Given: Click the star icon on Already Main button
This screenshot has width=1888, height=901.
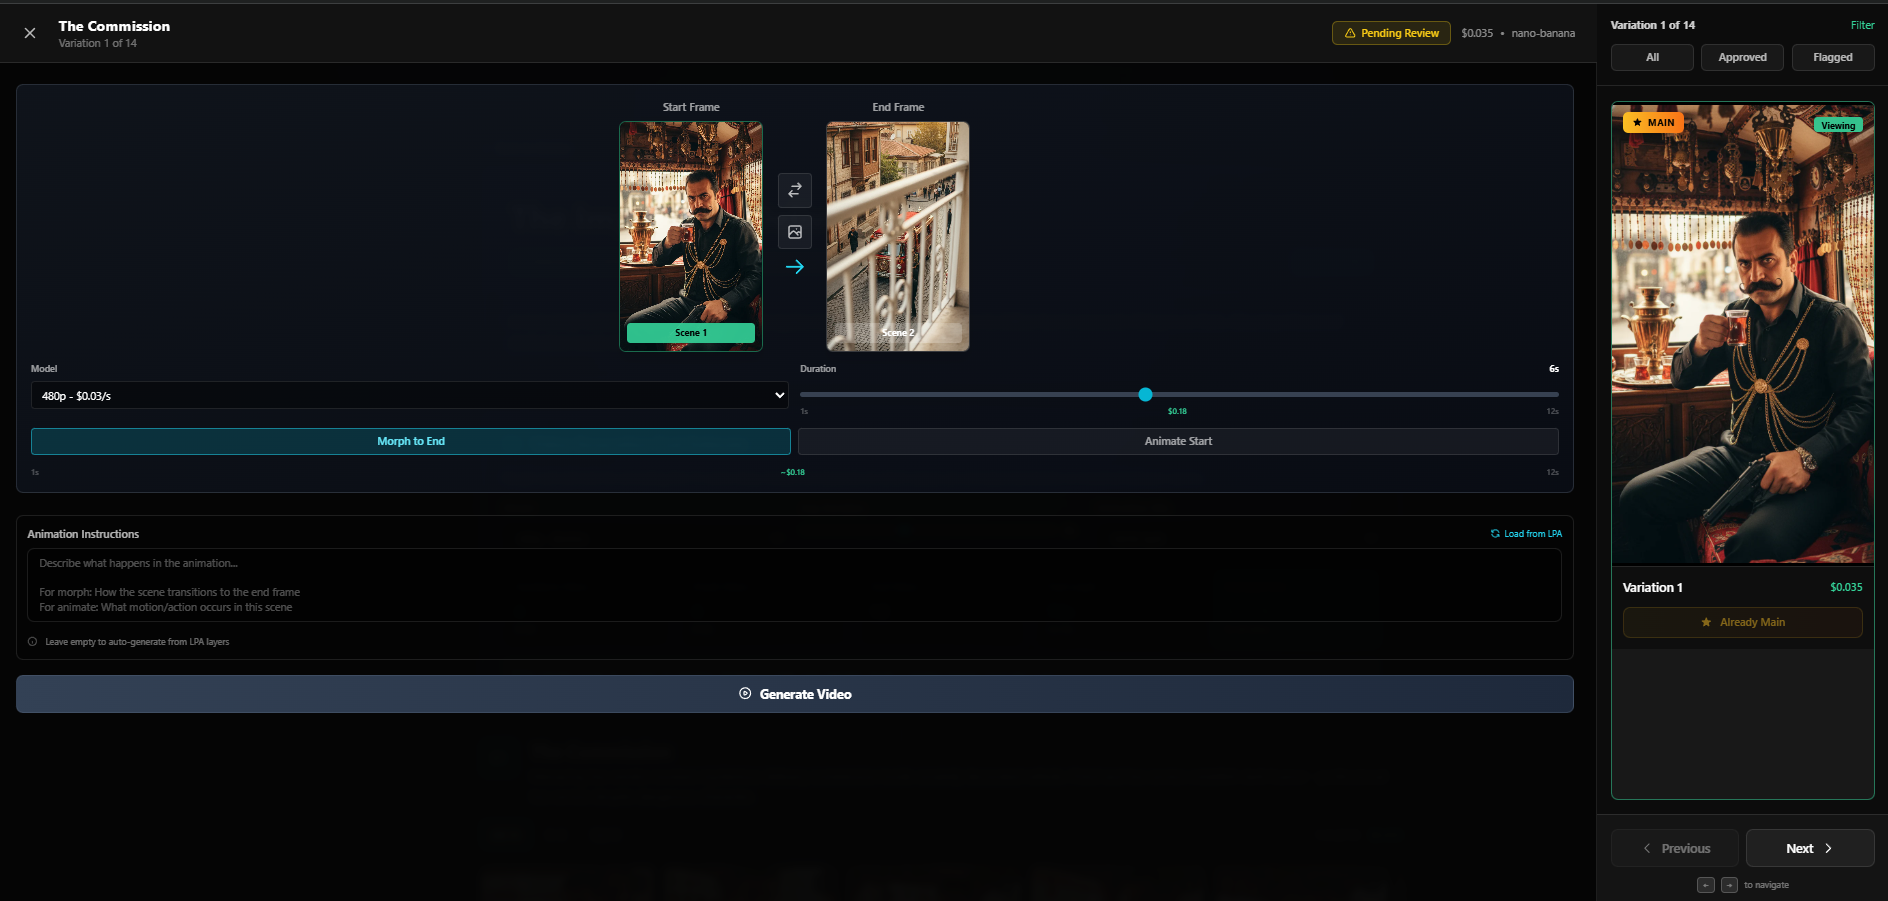Looking at the screenshot, I should (x=1705, y=622).
